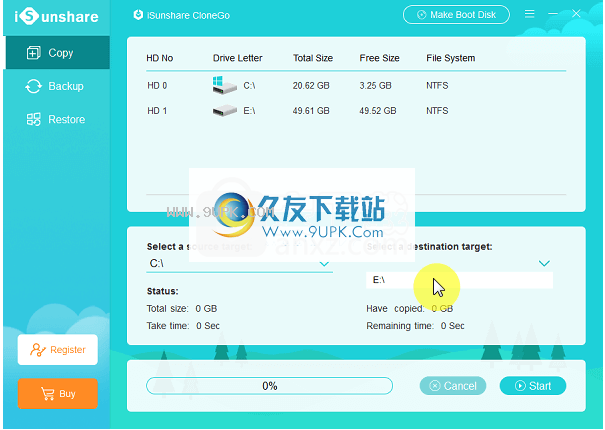Select the Windows drive icon for C:\
This screenshot has width=605, height=430.
coord(224,85)
